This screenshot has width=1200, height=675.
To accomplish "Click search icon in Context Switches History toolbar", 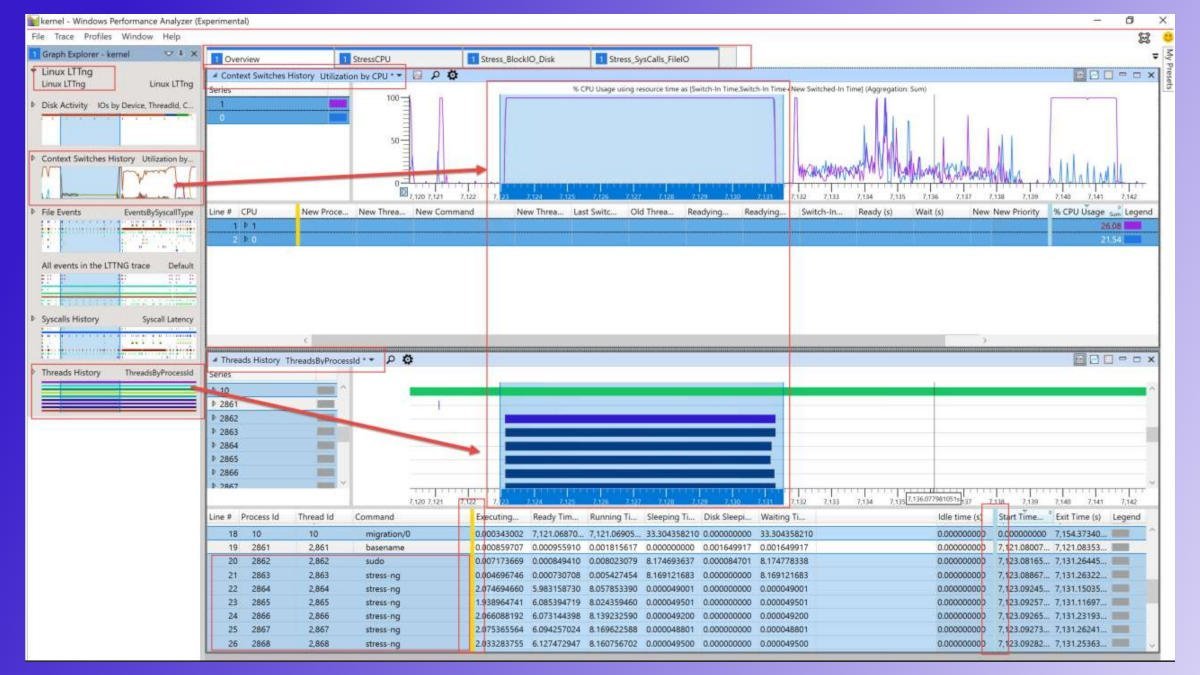I will (x=436, y=75).
